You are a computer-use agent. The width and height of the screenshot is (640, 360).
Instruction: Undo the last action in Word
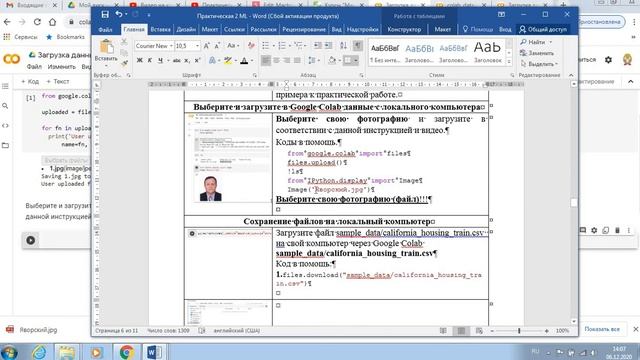[x=119, y=15]
